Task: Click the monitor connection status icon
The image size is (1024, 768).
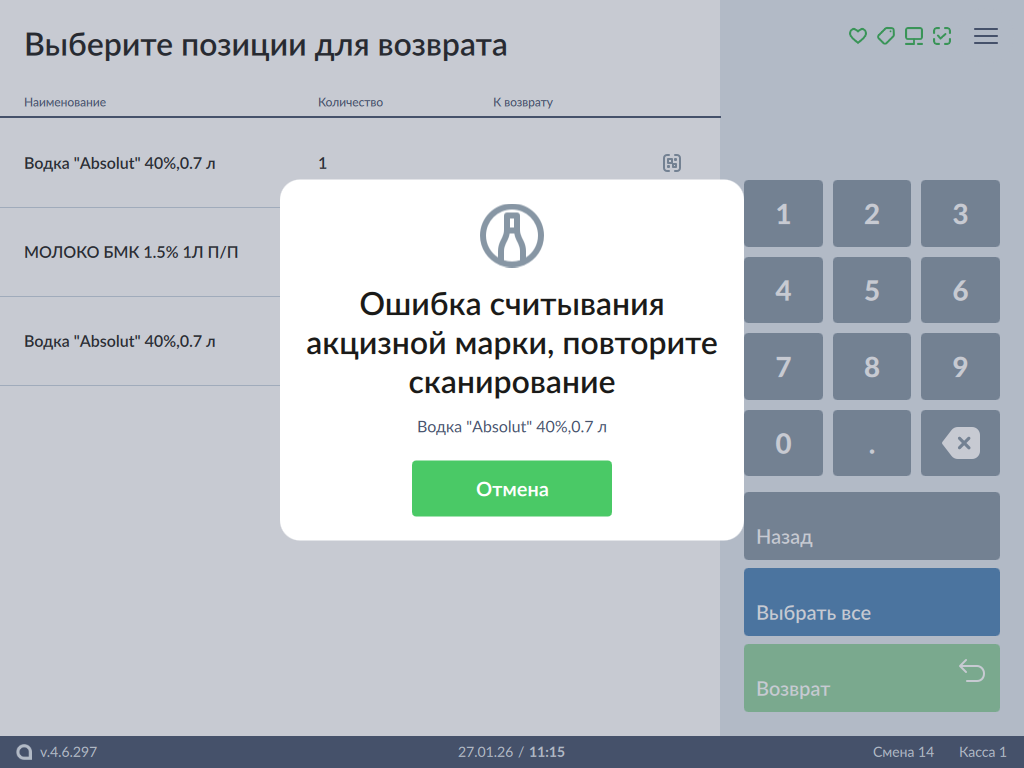Action: click(913, 36)
